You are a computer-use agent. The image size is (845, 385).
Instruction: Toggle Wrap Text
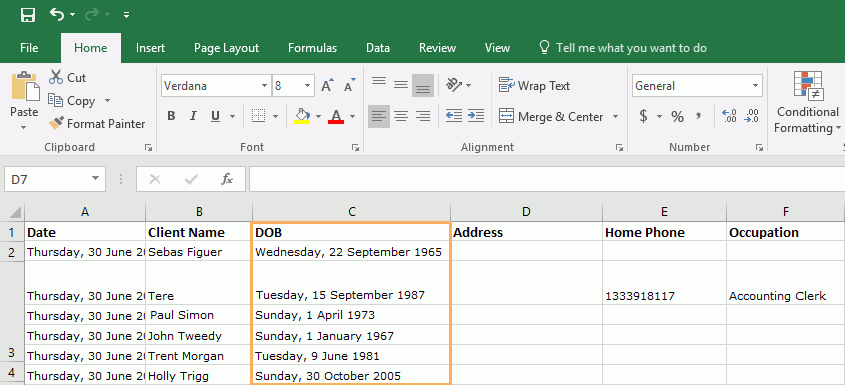pyautogui.click(x=534, y=86)
